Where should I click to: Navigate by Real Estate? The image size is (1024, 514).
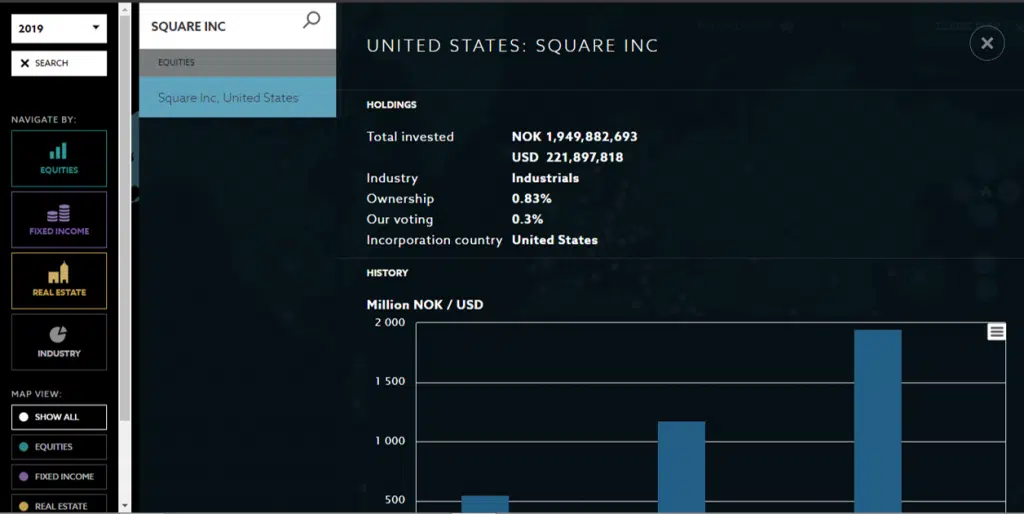(59, 281)
